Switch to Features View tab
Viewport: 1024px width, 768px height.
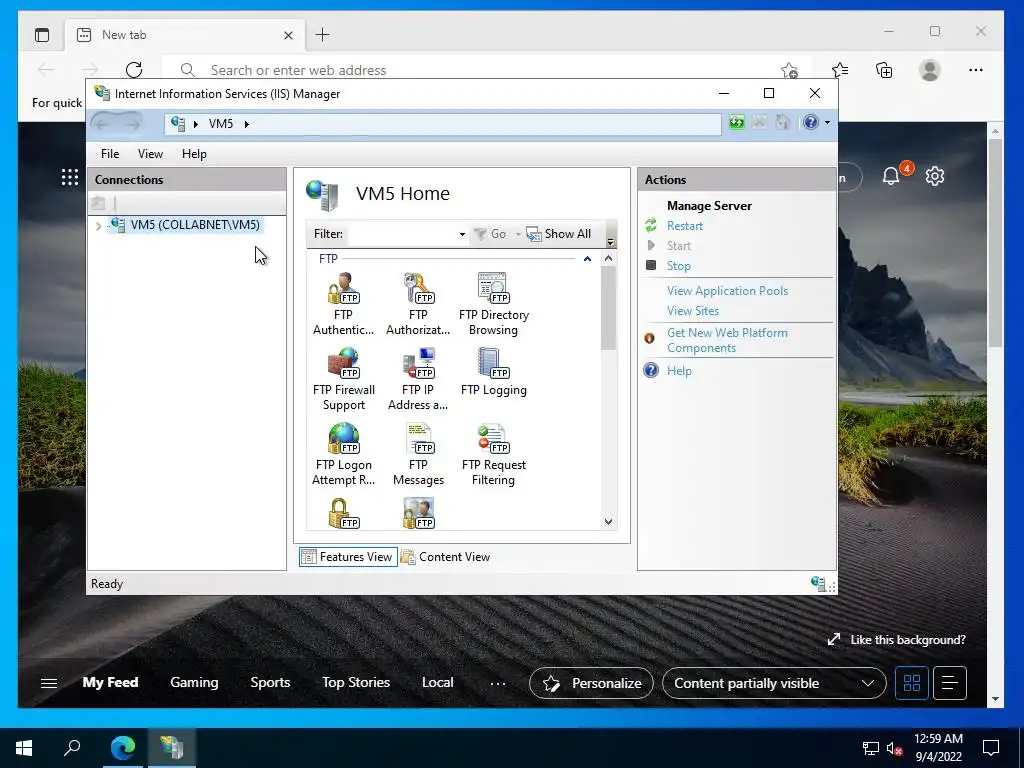348,557
